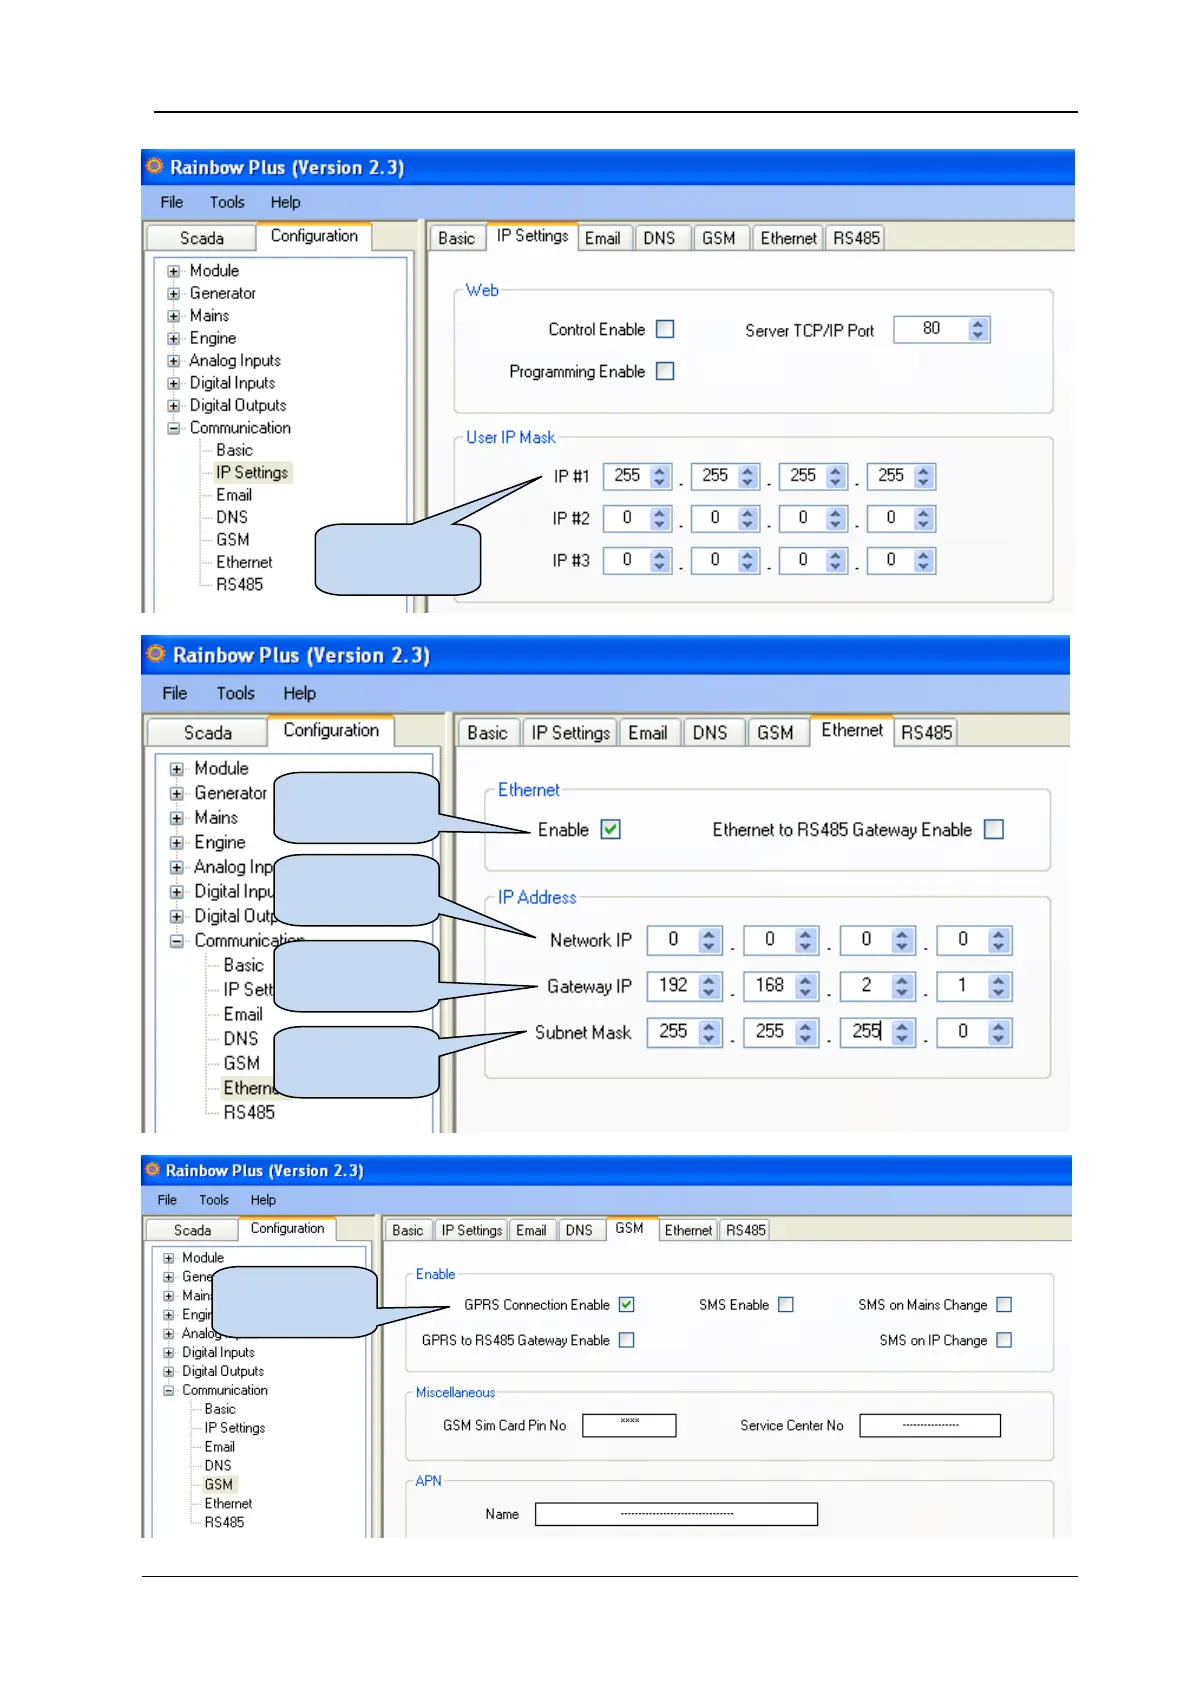Open IP Settings tab in Ethernet window
The height and width of the screenshot is (1684, 1191).
571,733
